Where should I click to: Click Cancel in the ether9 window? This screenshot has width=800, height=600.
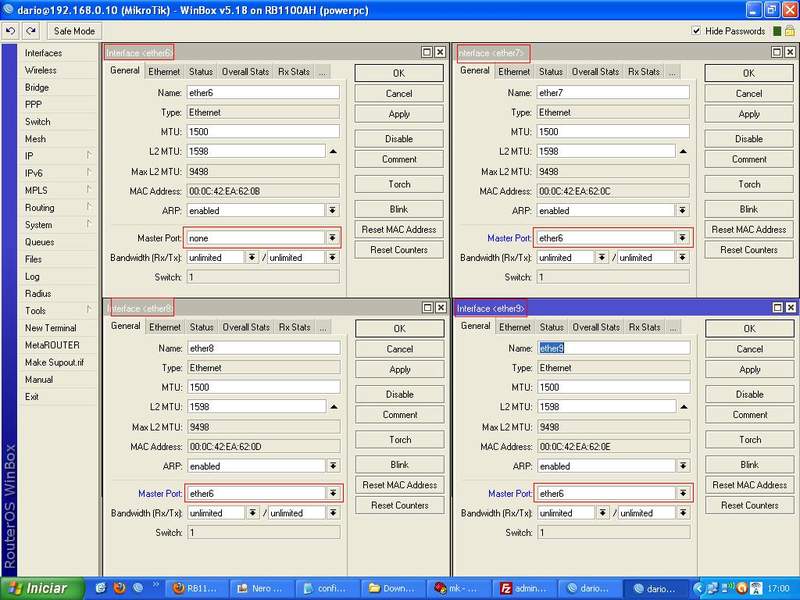pos(749,349)
